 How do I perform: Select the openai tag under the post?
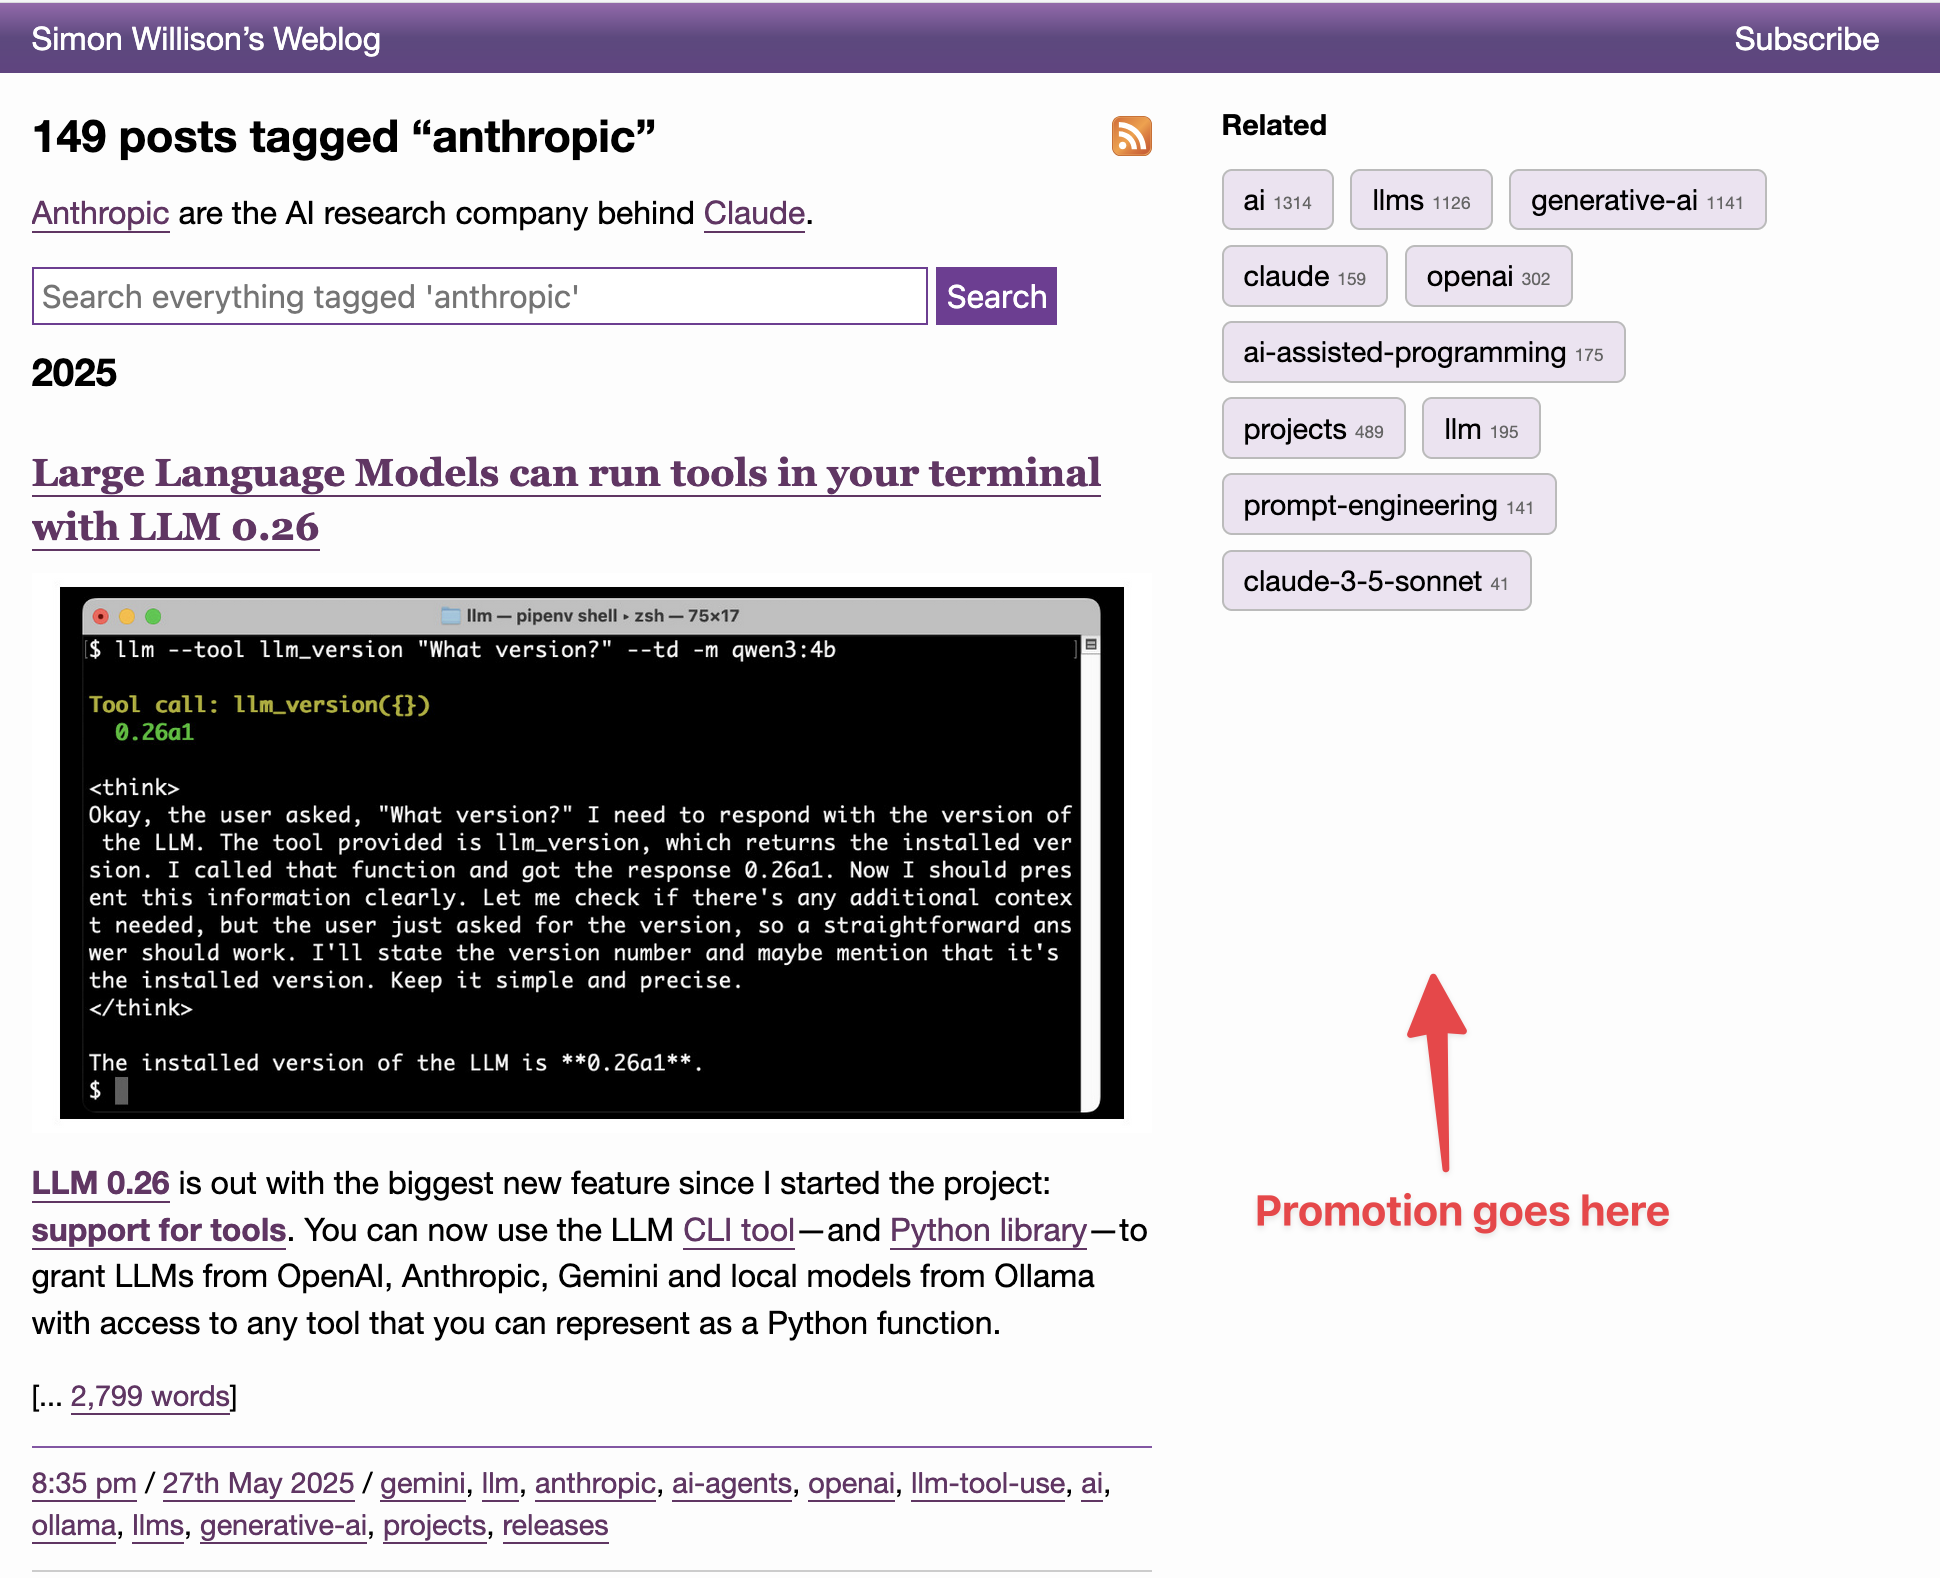point(851,1483)
